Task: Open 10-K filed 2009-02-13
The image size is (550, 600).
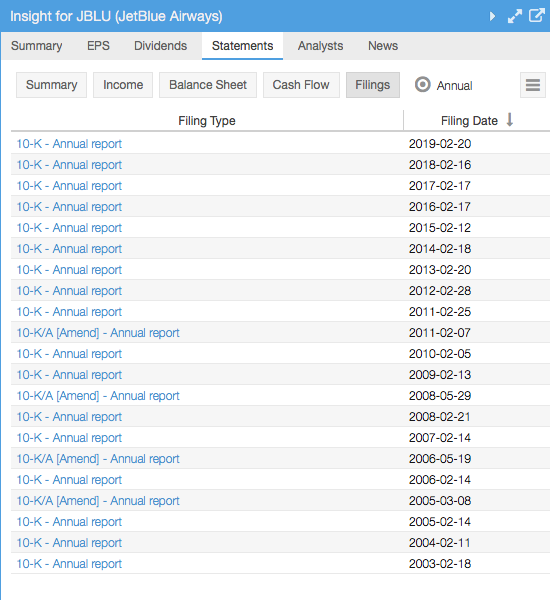Action: click(69, 375)
